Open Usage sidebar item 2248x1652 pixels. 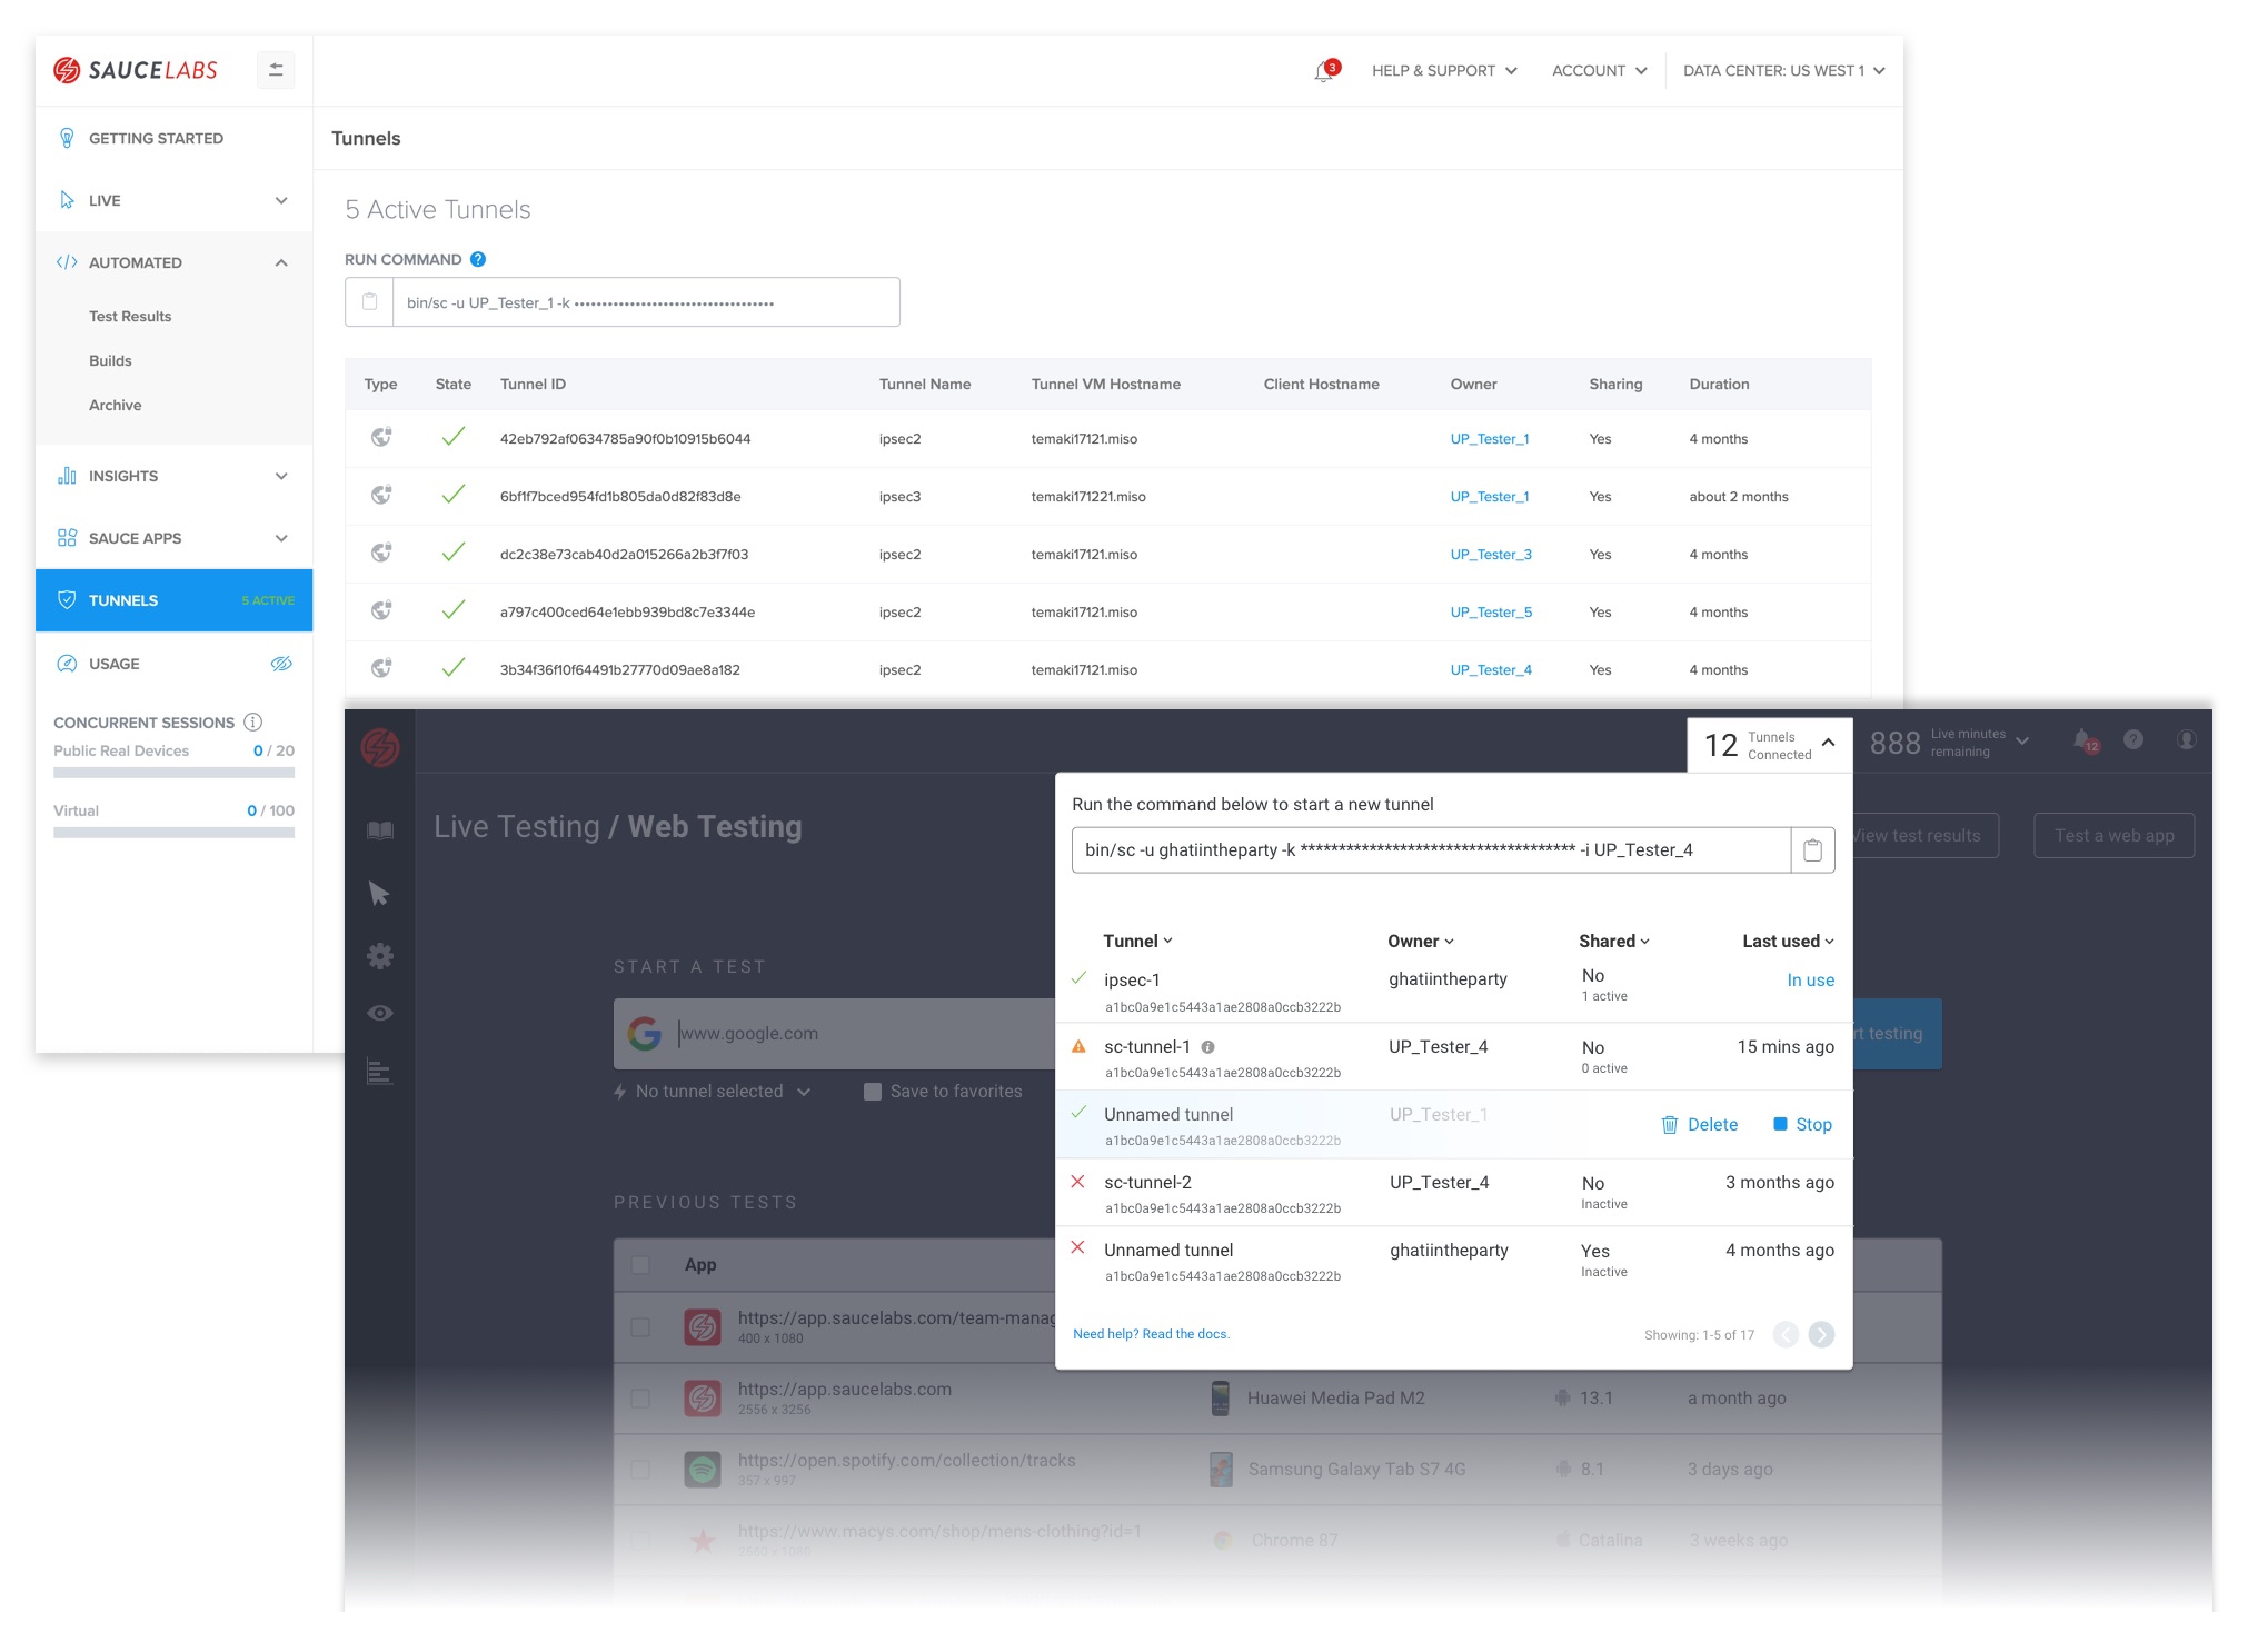(x=114, y=664)
